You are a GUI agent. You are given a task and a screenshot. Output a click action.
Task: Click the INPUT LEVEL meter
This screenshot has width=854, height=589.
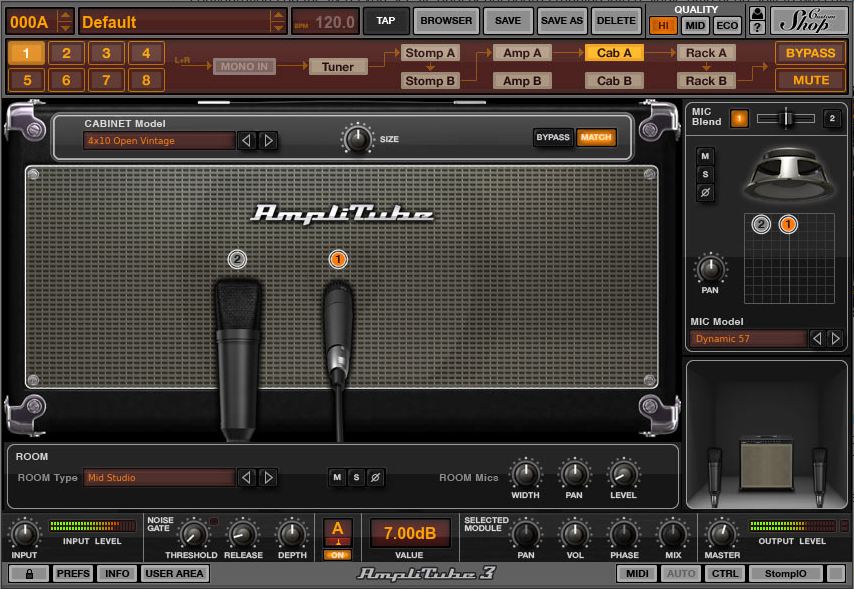pos(92,526)
